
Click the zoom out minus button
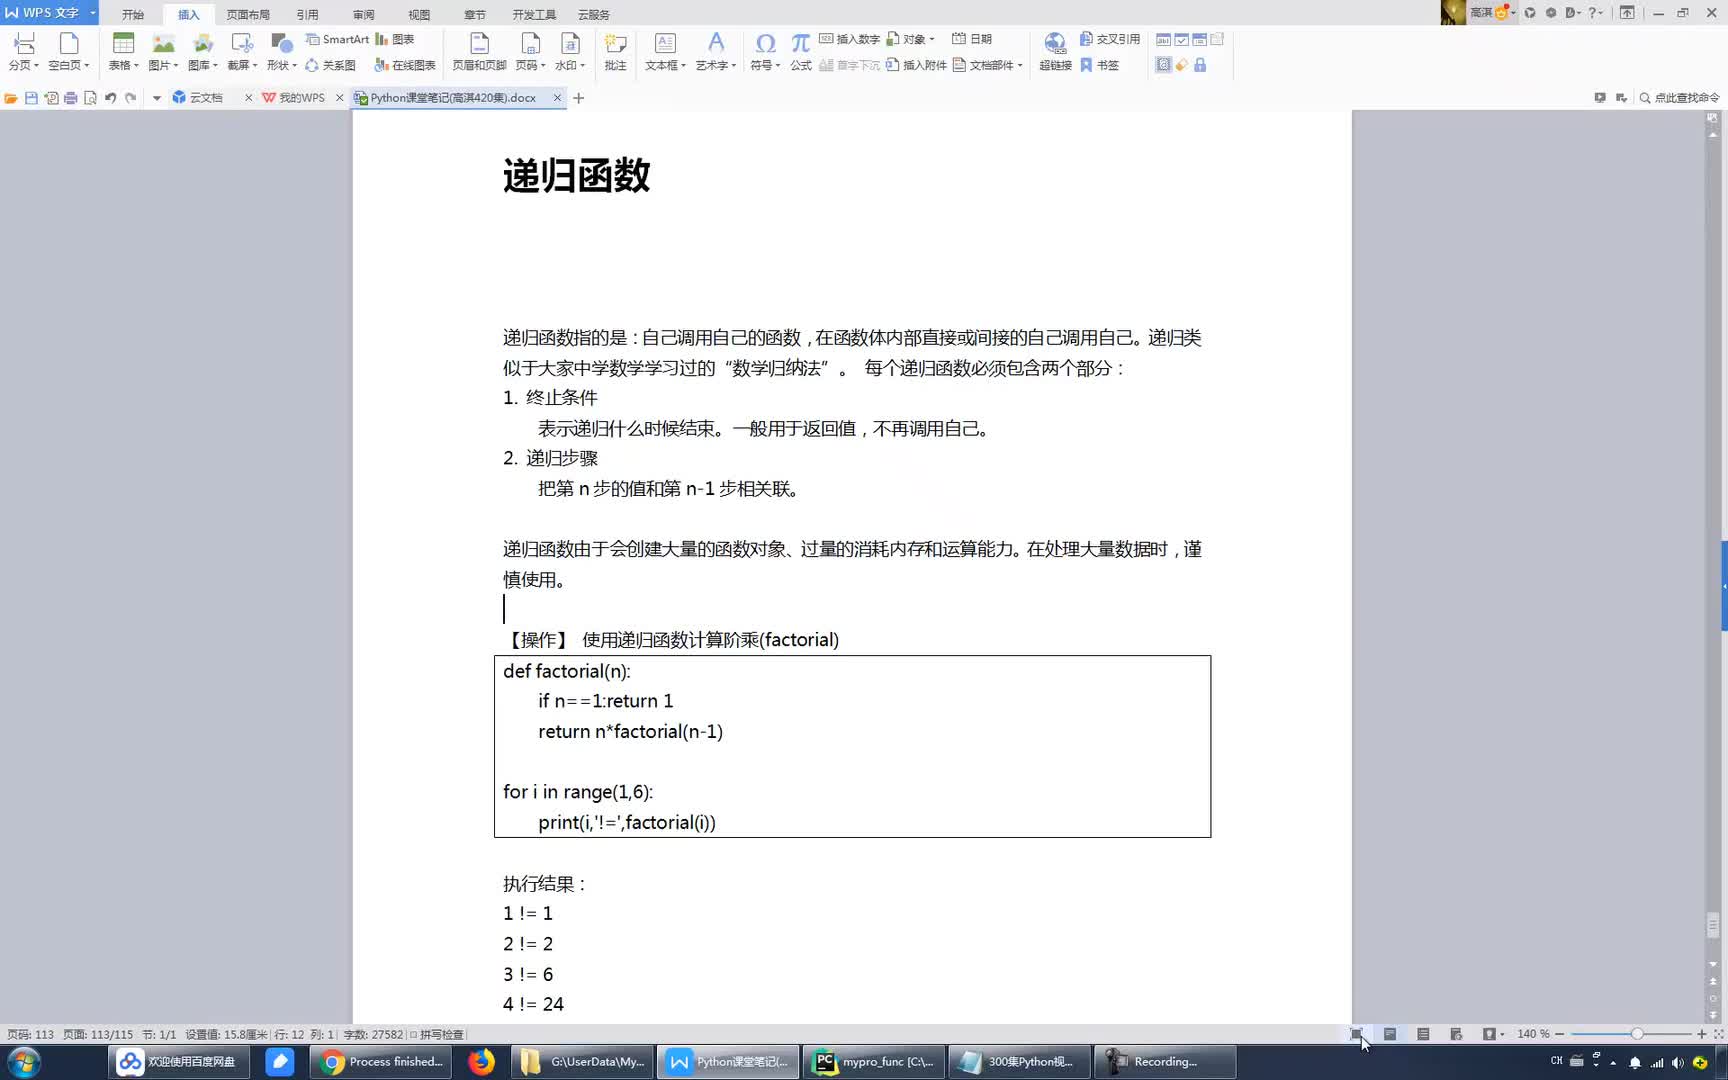1560,1034
